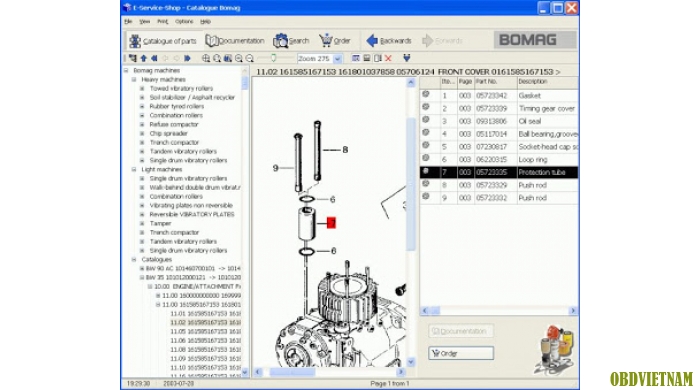Select the round marker for Oil seal row
This screenshot has height=390, width=700.
pyautogui.click(x=426, y=120)
